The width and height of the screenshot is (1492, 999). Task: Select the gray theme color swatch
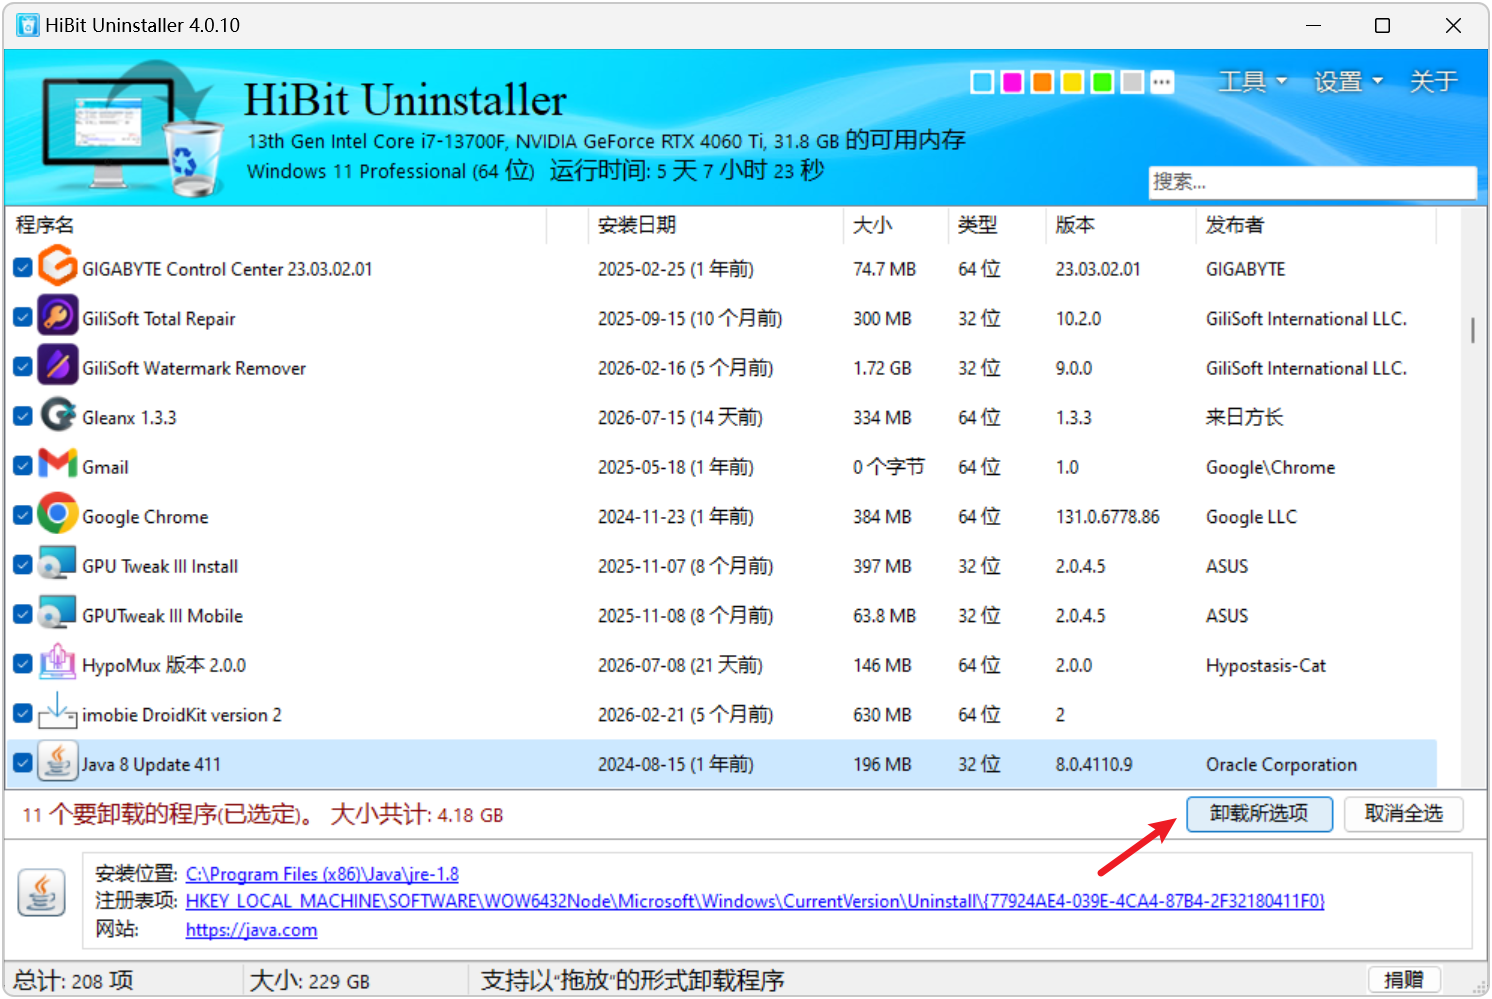point(1132,82)
